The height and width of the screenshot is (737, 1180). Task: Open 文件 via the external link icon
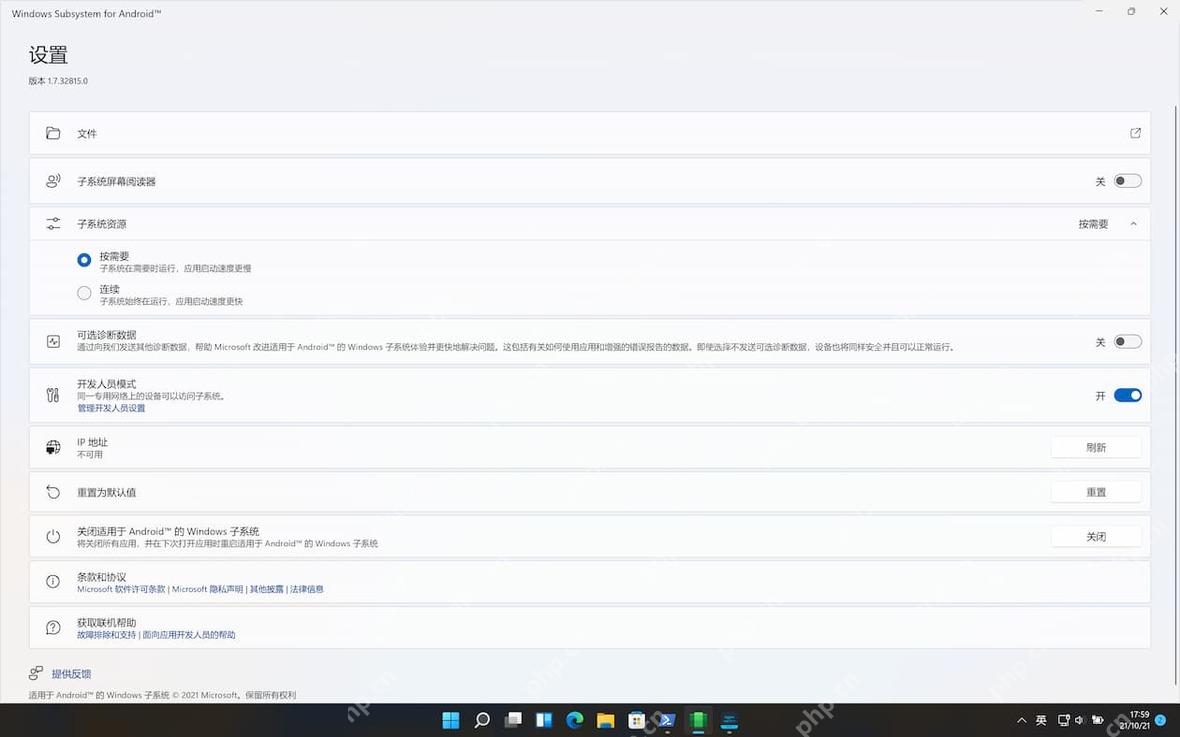[1135, 133]
